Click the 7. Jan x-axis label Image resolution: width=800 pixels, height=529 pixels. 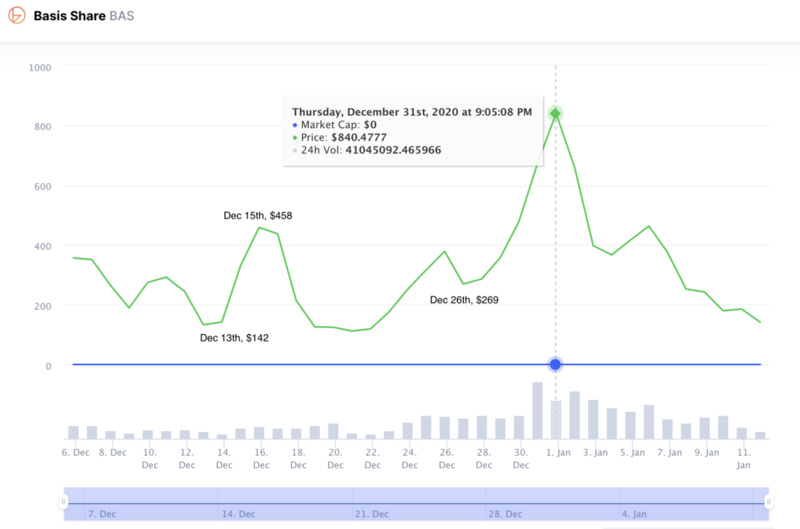(x=669, y=452)
